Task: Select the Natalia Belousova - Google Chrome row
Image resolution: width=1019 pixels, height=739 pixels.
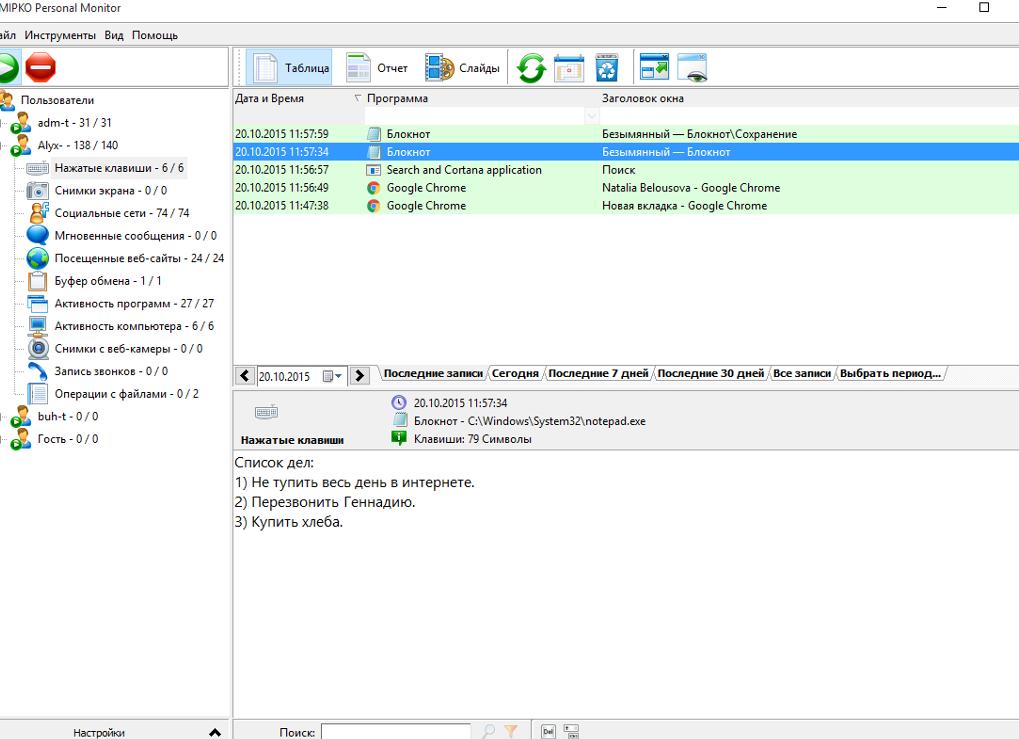Action: (x=626, y=188)
